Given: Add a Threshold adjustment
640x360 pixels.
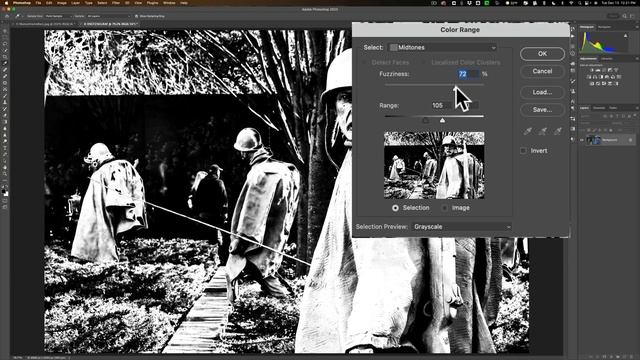Looking at the screenshot, I should click(x=604, y=84).
